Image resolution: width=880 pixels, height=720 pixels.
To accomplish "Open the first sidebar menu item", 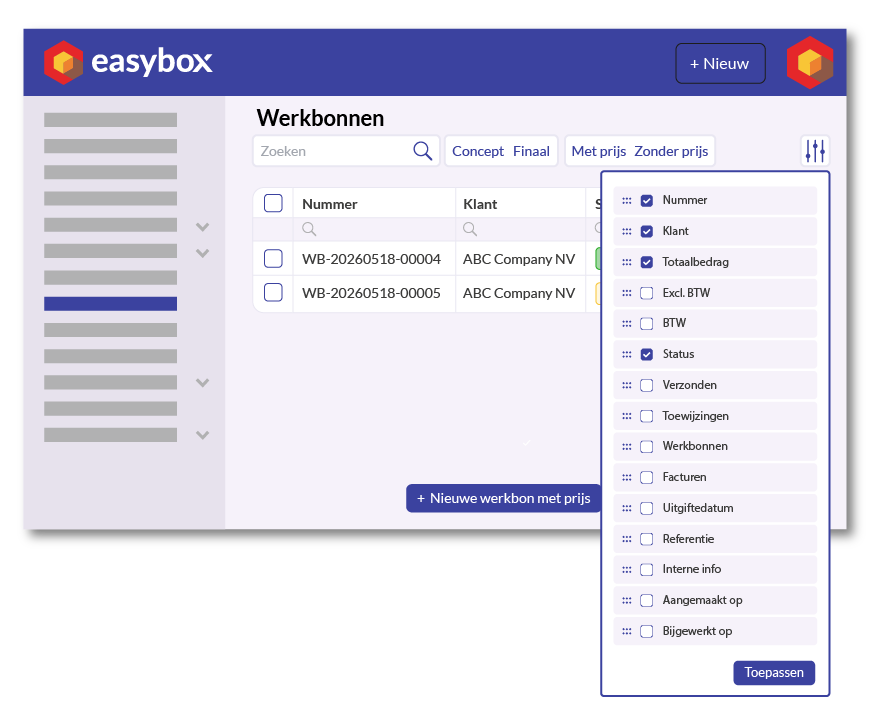I will 111,120.
